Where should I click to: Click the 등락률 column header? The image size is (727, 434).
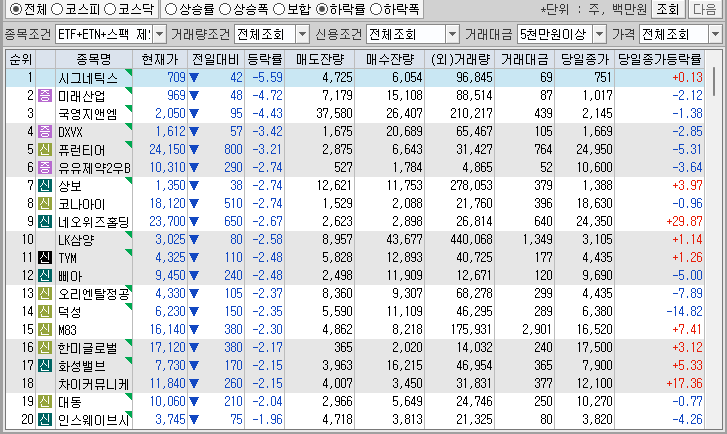click(264, 59)
